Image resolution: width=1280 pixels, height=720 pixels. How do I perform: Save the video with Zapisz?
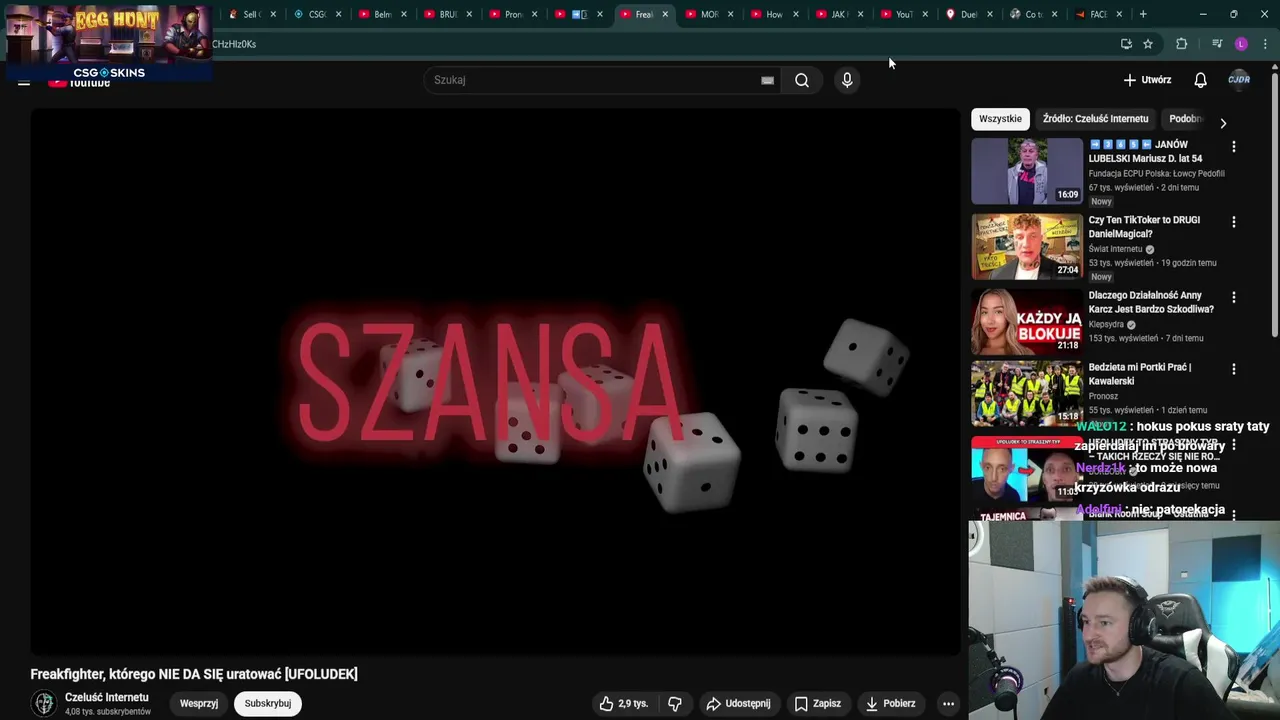[817, 703]
